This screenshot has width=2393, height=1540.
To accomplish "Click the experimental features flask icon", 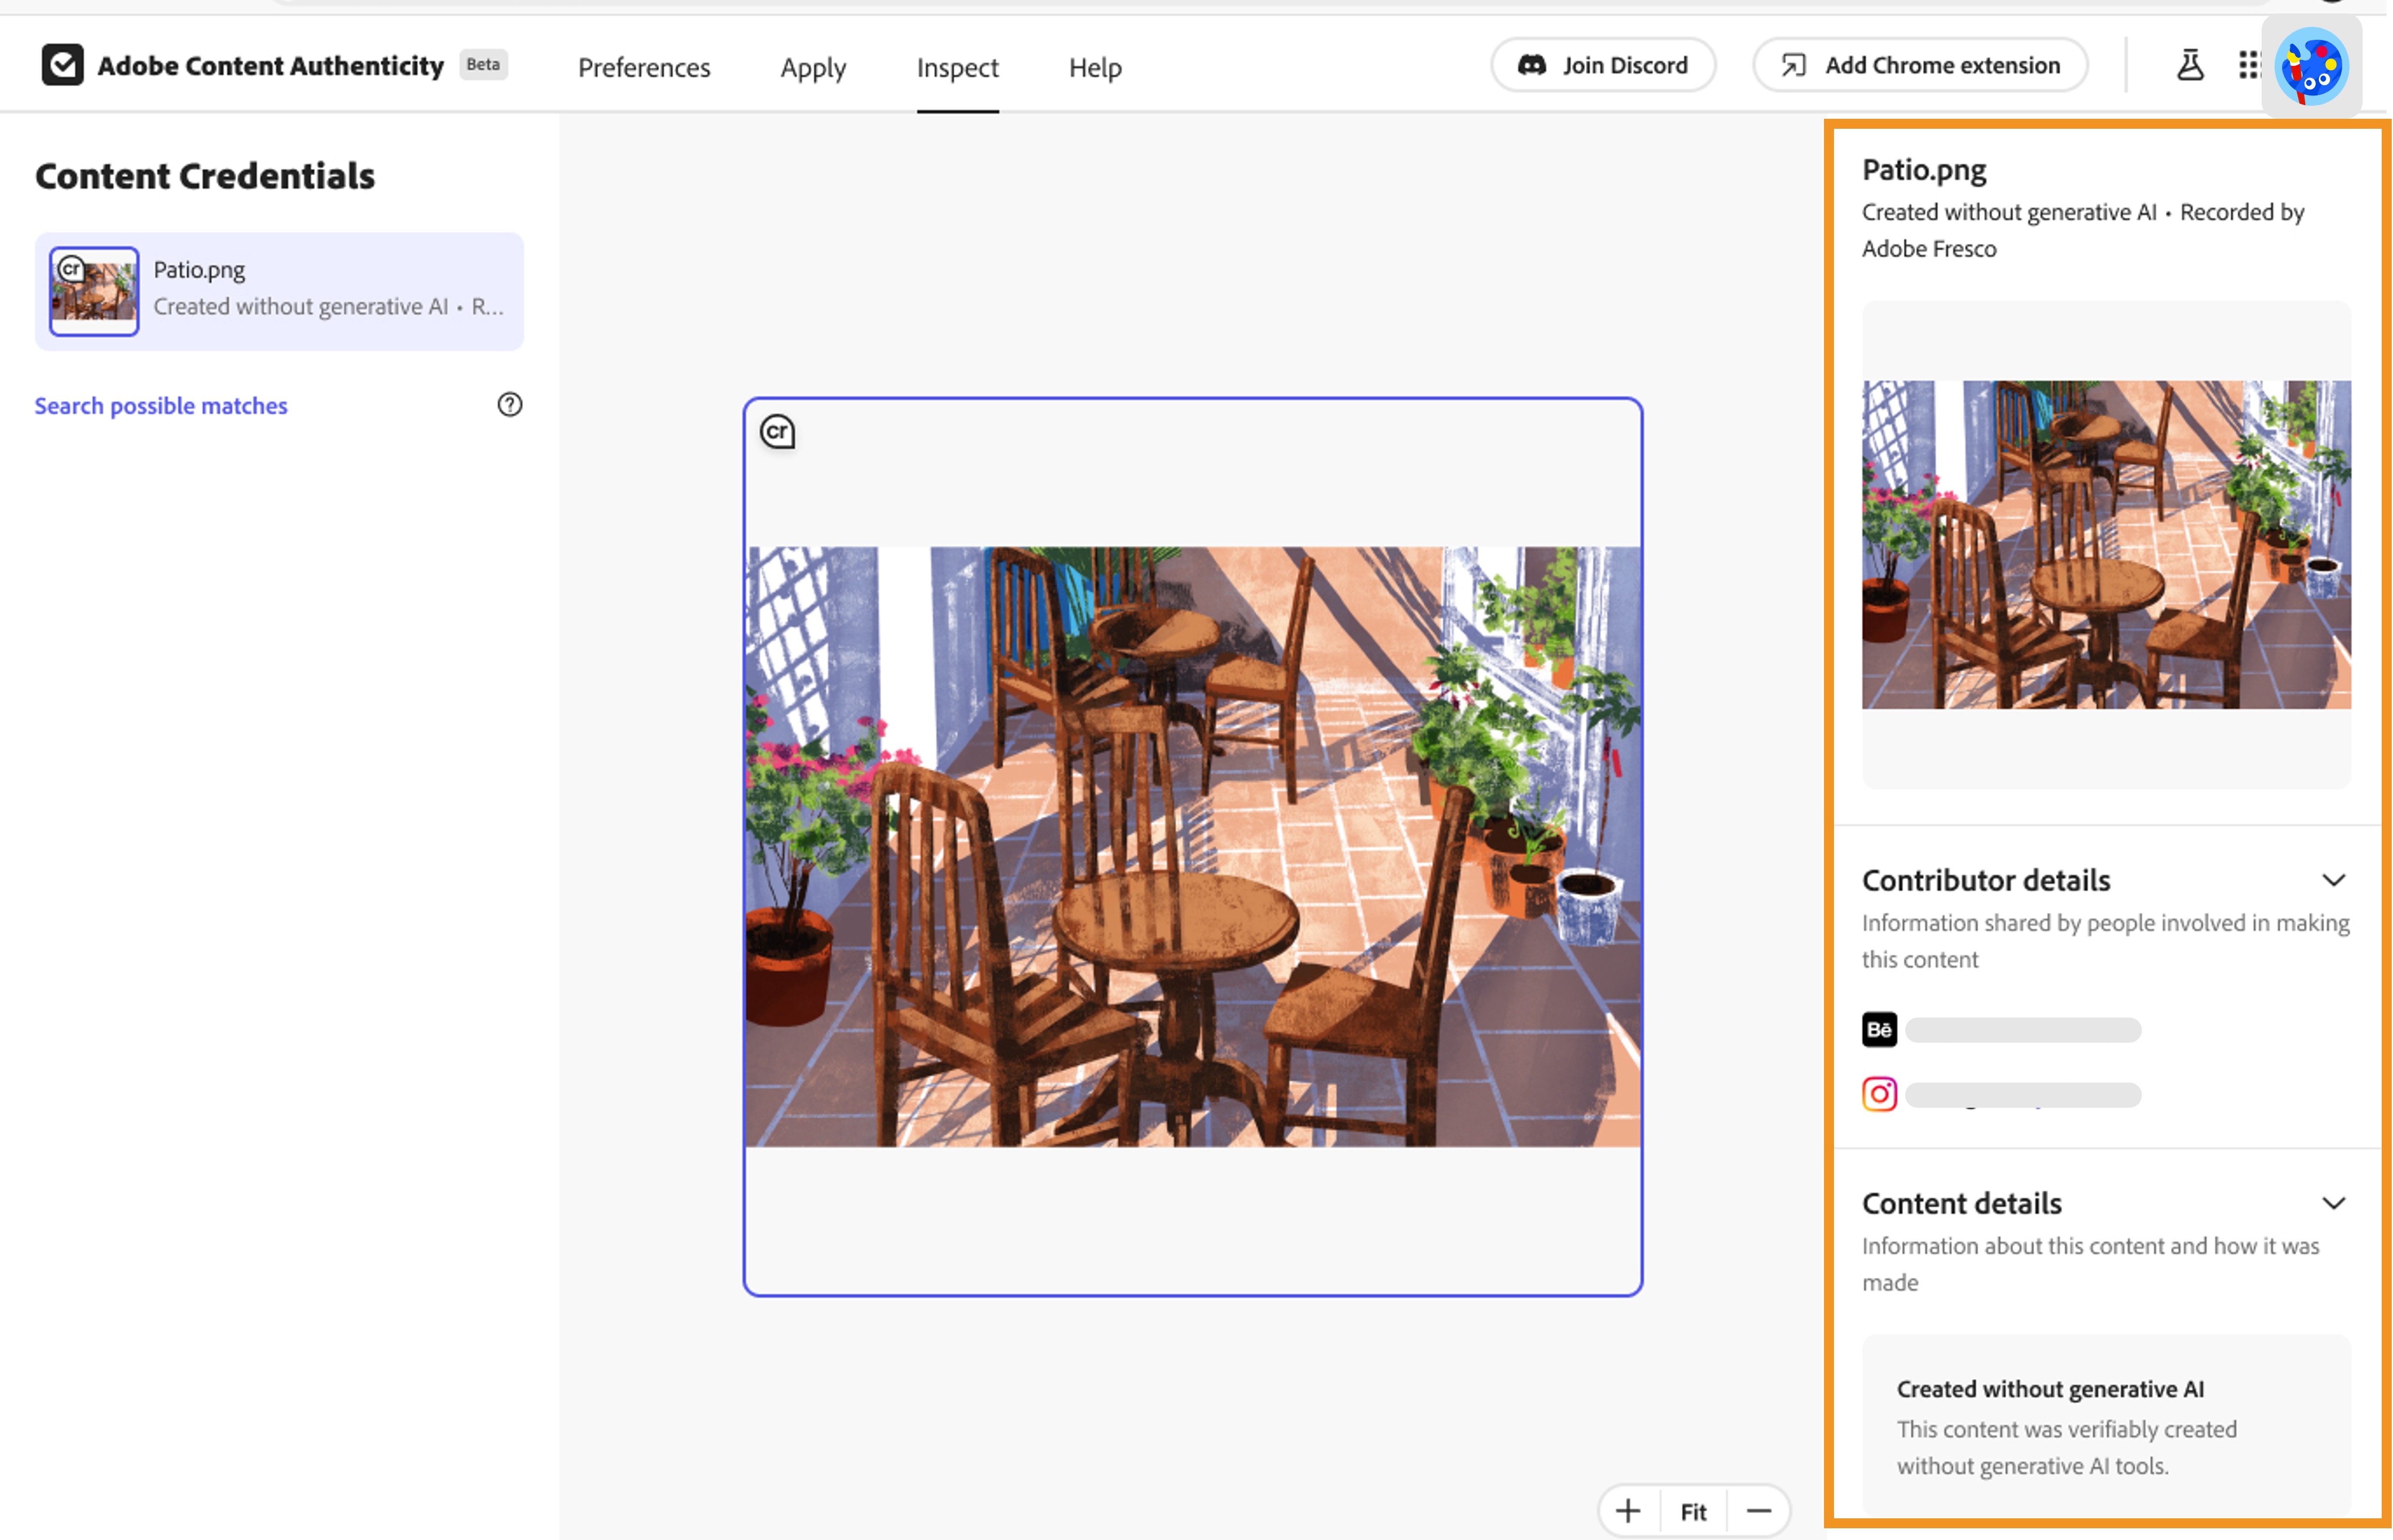I will [2189, 64].
